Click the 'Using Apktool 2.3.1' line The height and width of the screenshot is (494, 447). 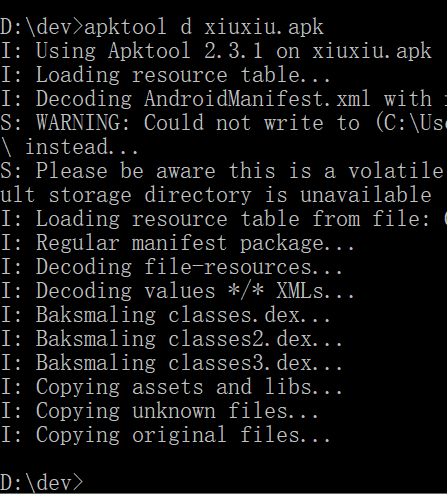pos(216,51)
